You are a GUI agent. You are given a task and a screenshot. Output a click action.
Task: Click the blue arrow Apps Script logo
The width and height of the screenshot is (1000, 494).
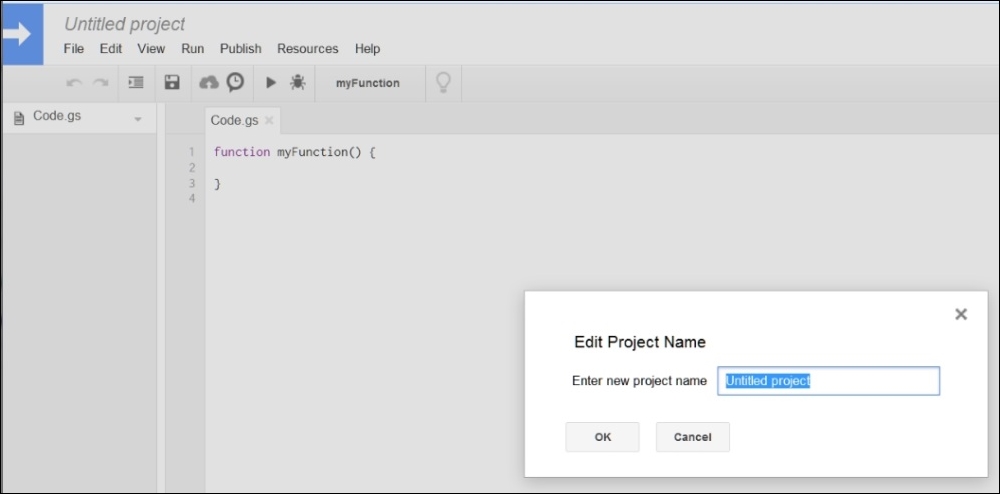(22, 34)
